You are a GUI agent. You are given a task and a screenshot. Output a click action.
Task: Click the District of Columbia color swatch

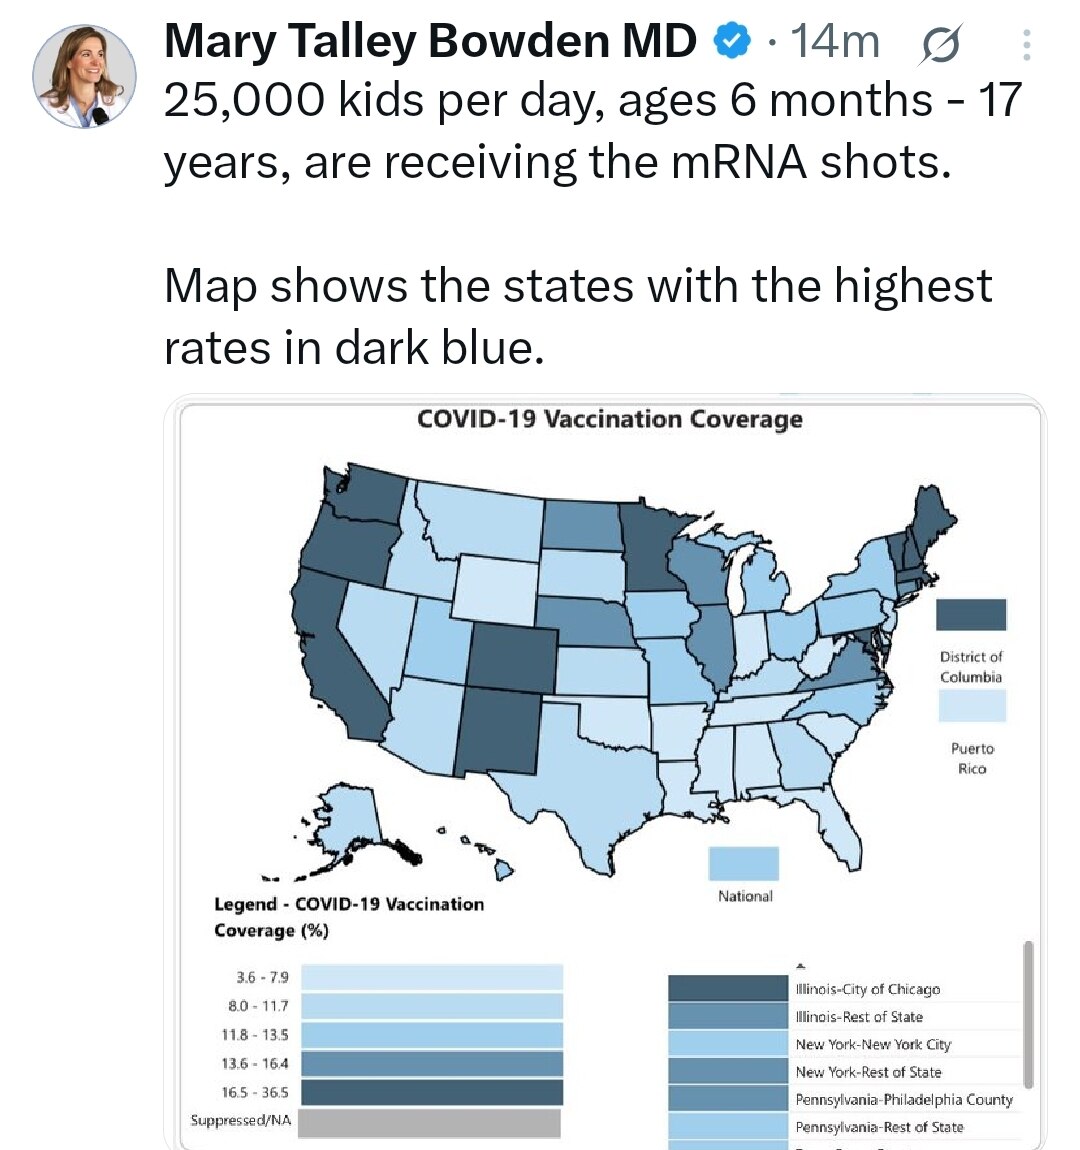coord(971,616)
